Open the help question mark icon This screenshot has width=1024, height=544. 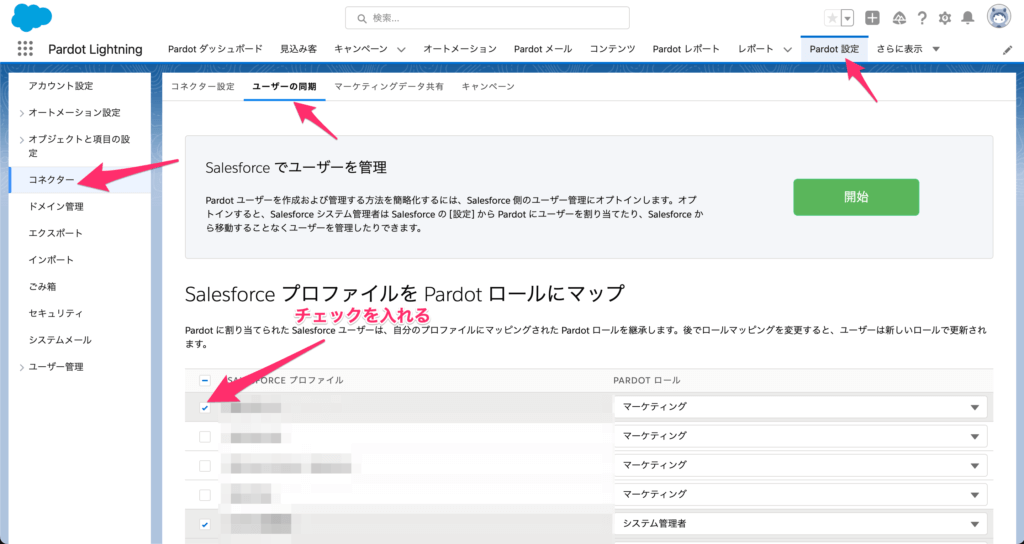click(922, 18)
